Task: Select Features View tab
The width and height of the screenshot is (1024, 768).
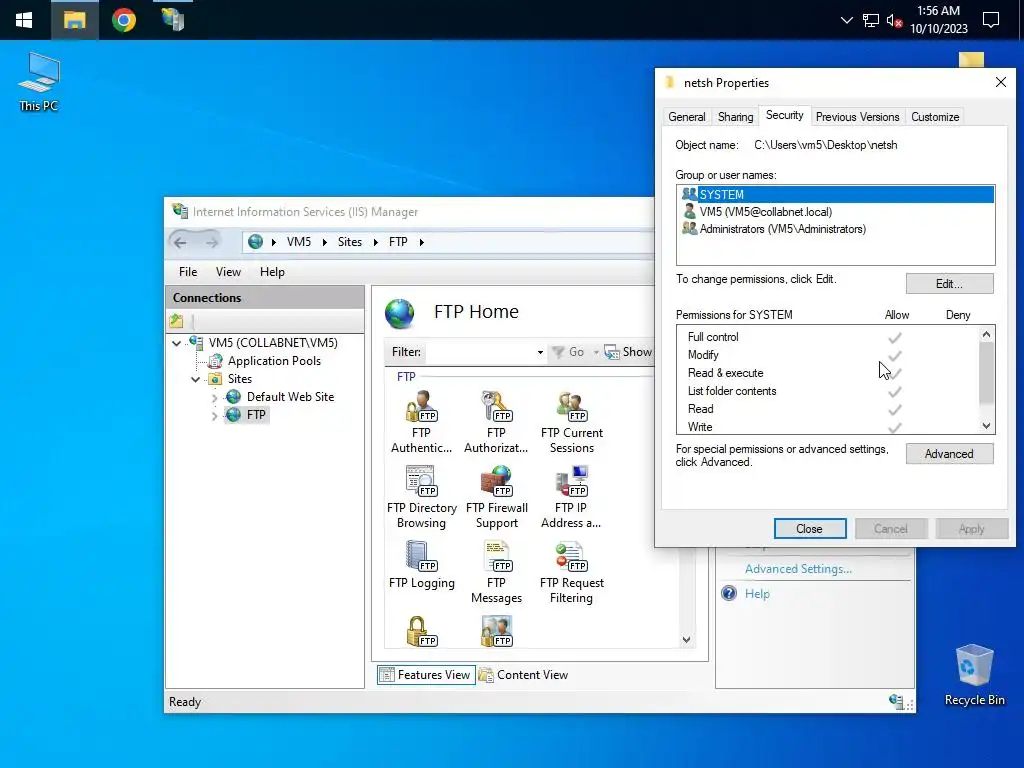Action: (426, 675)
